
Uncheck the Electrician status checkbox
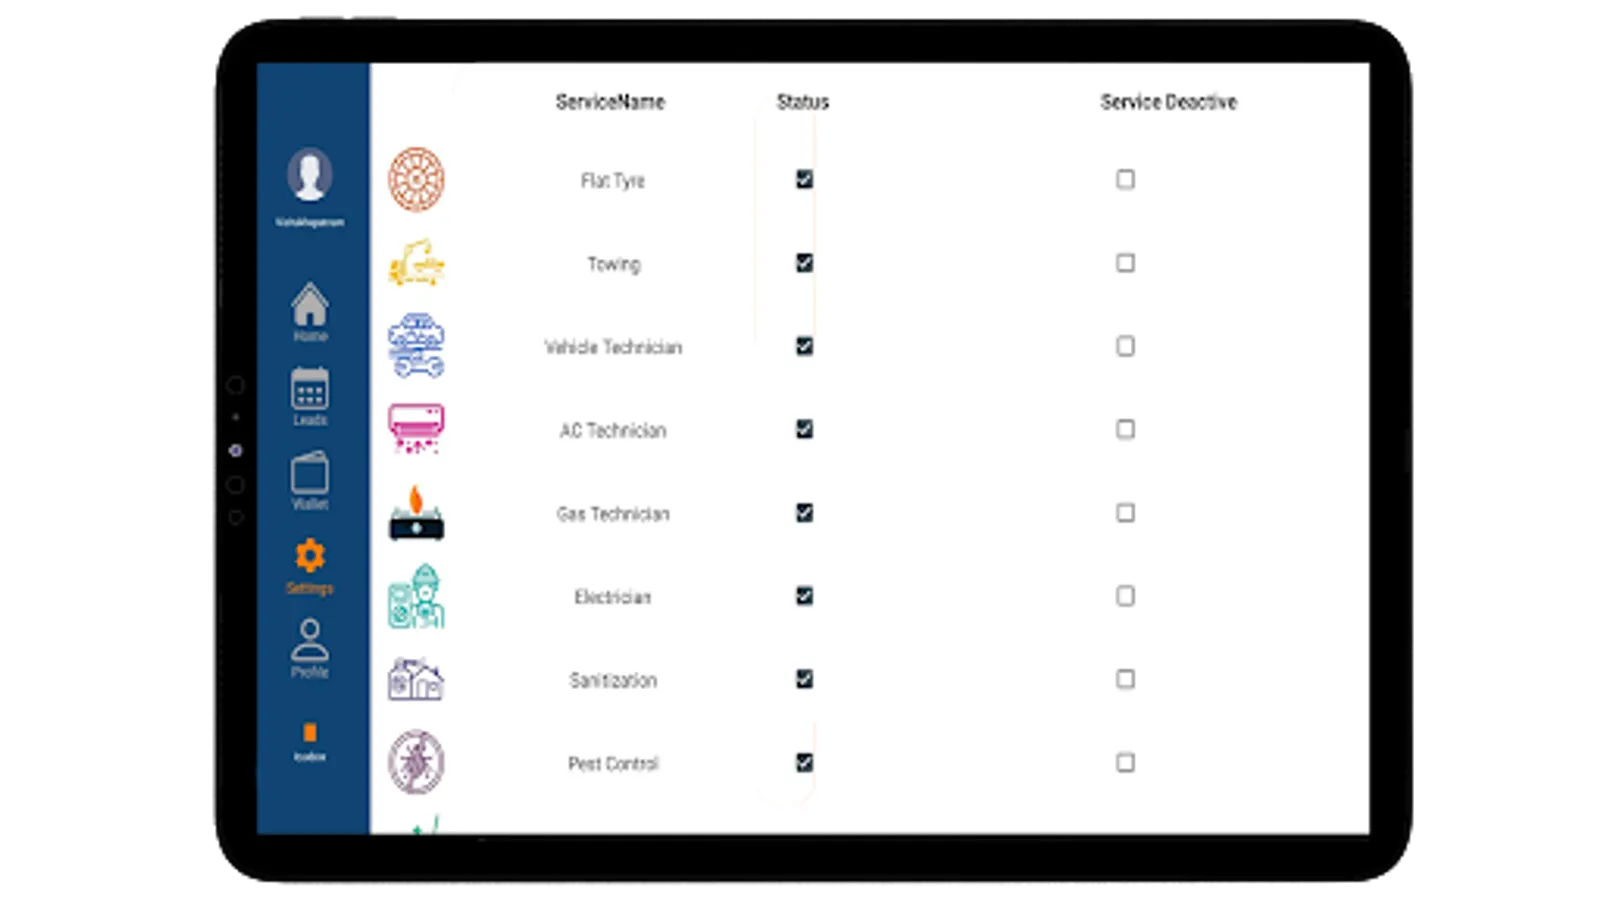point(804,596)
